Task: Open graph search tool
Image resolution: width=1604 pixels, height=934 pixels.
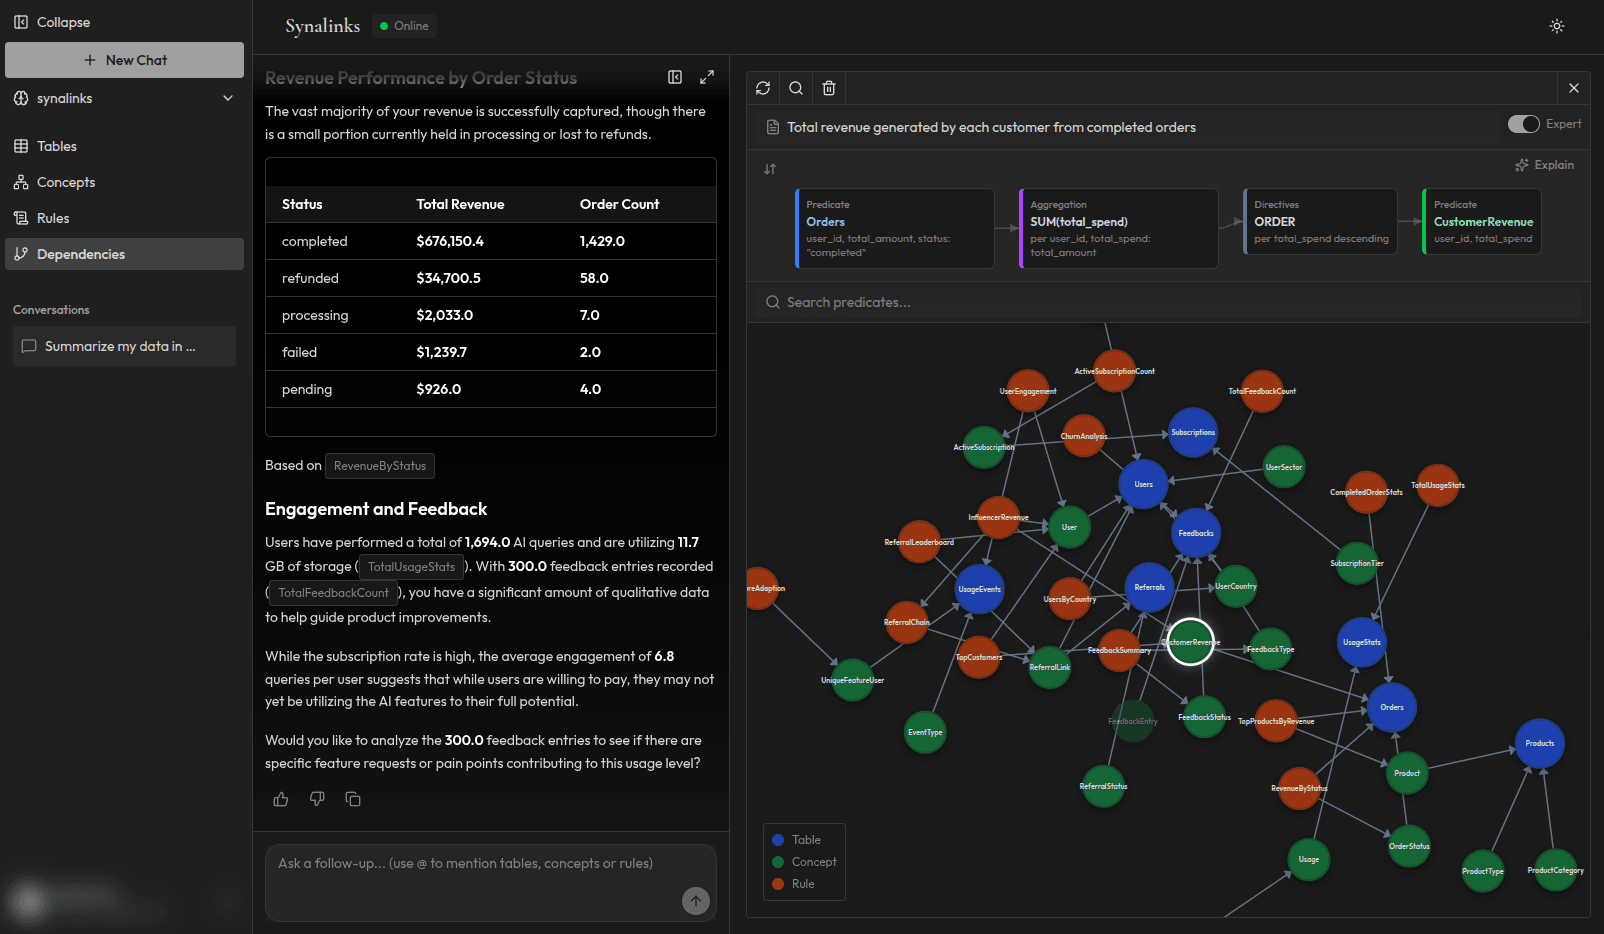Action: point(796,88)
